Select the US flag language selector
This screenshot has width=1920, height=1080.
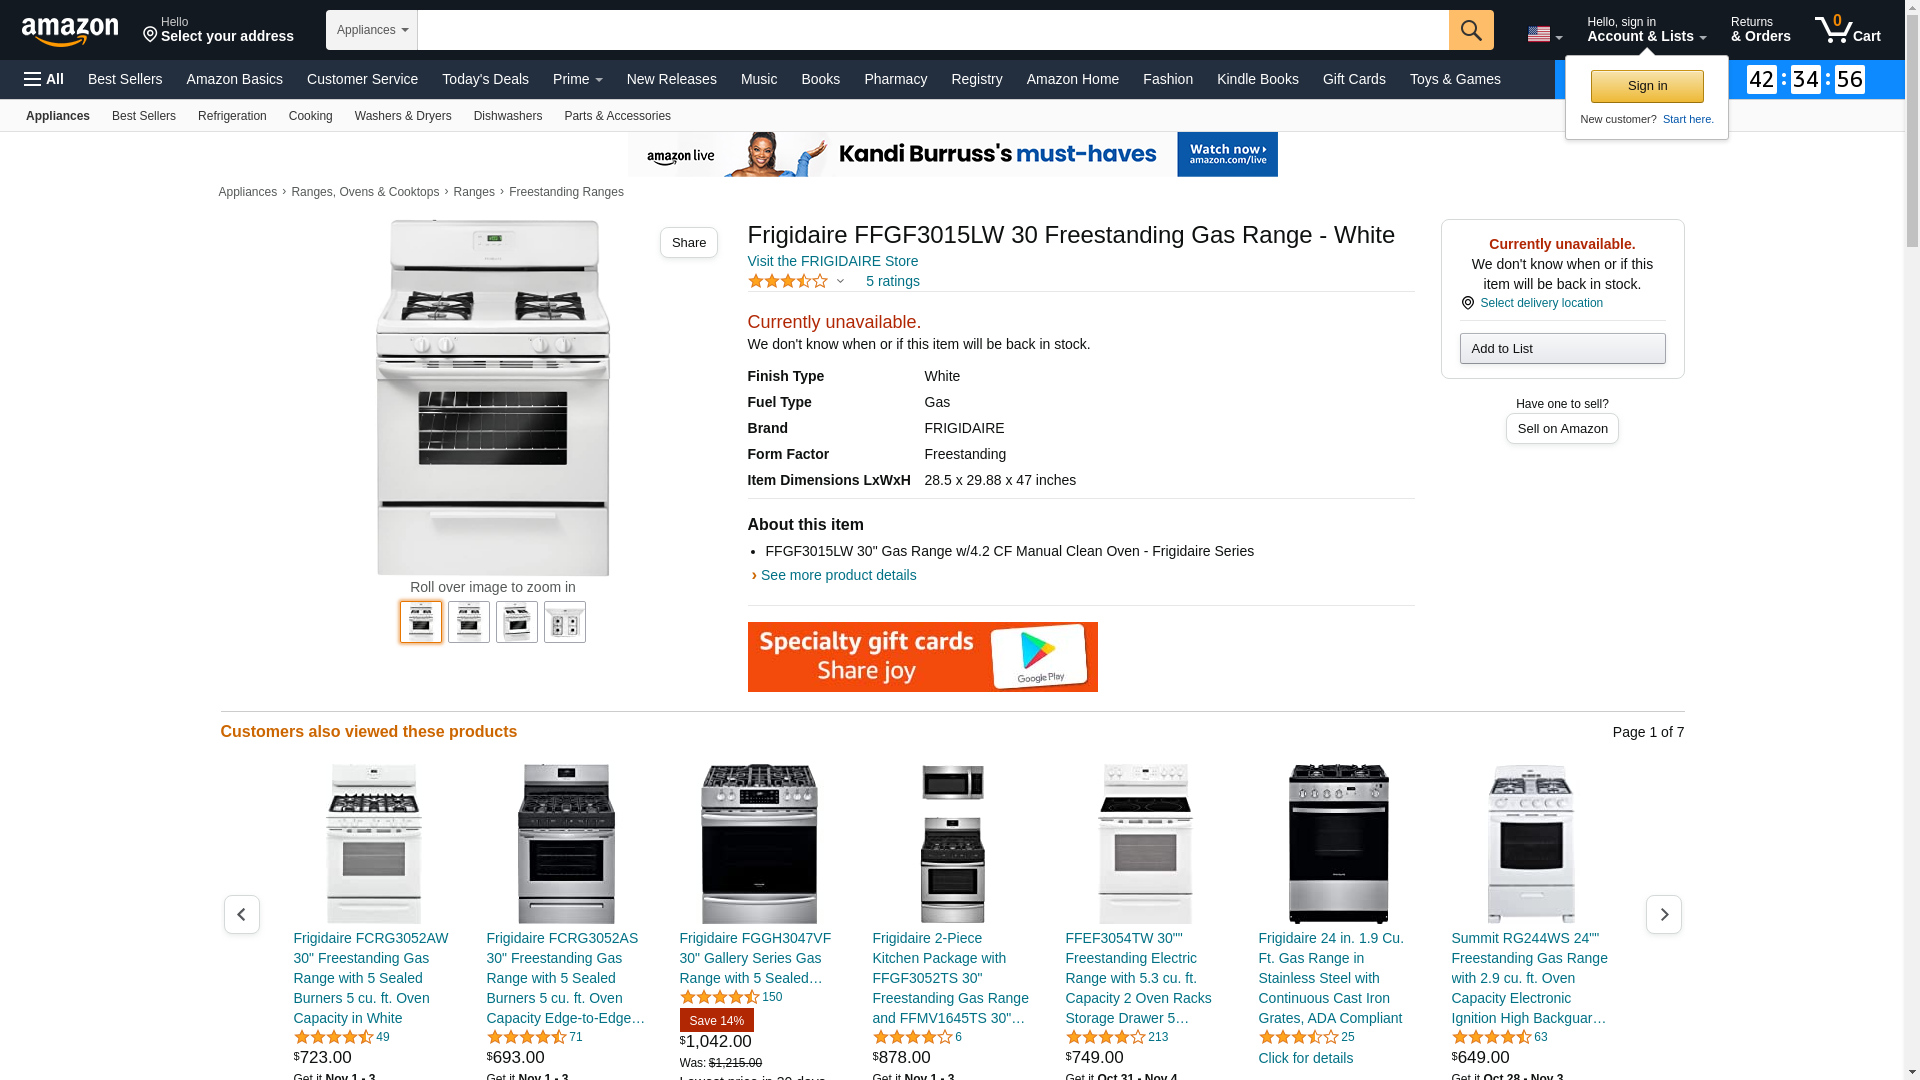[x=1544, y=34]
